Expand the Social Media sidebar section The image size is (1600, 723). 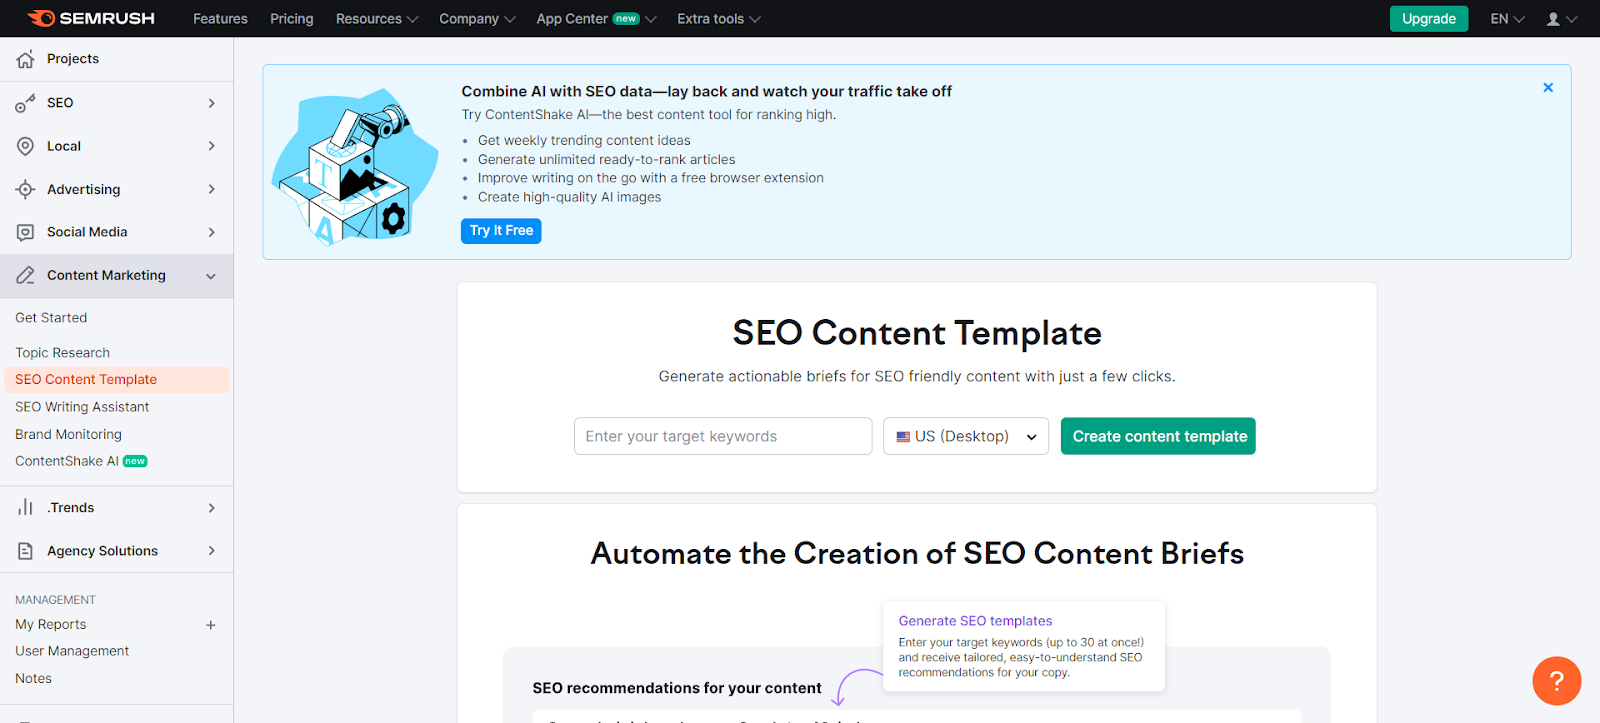pos(211,232)
